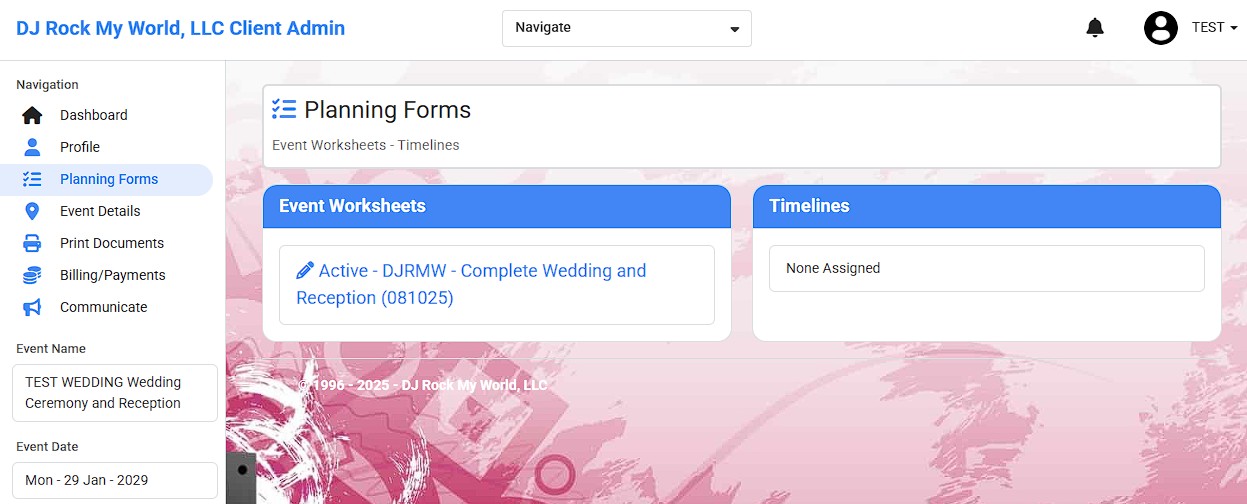Image resolution: width=1247 pixels, height=504 pixels.
Task: Click the 1996 - 2025 copyright footer text
Action: [423, 385]
